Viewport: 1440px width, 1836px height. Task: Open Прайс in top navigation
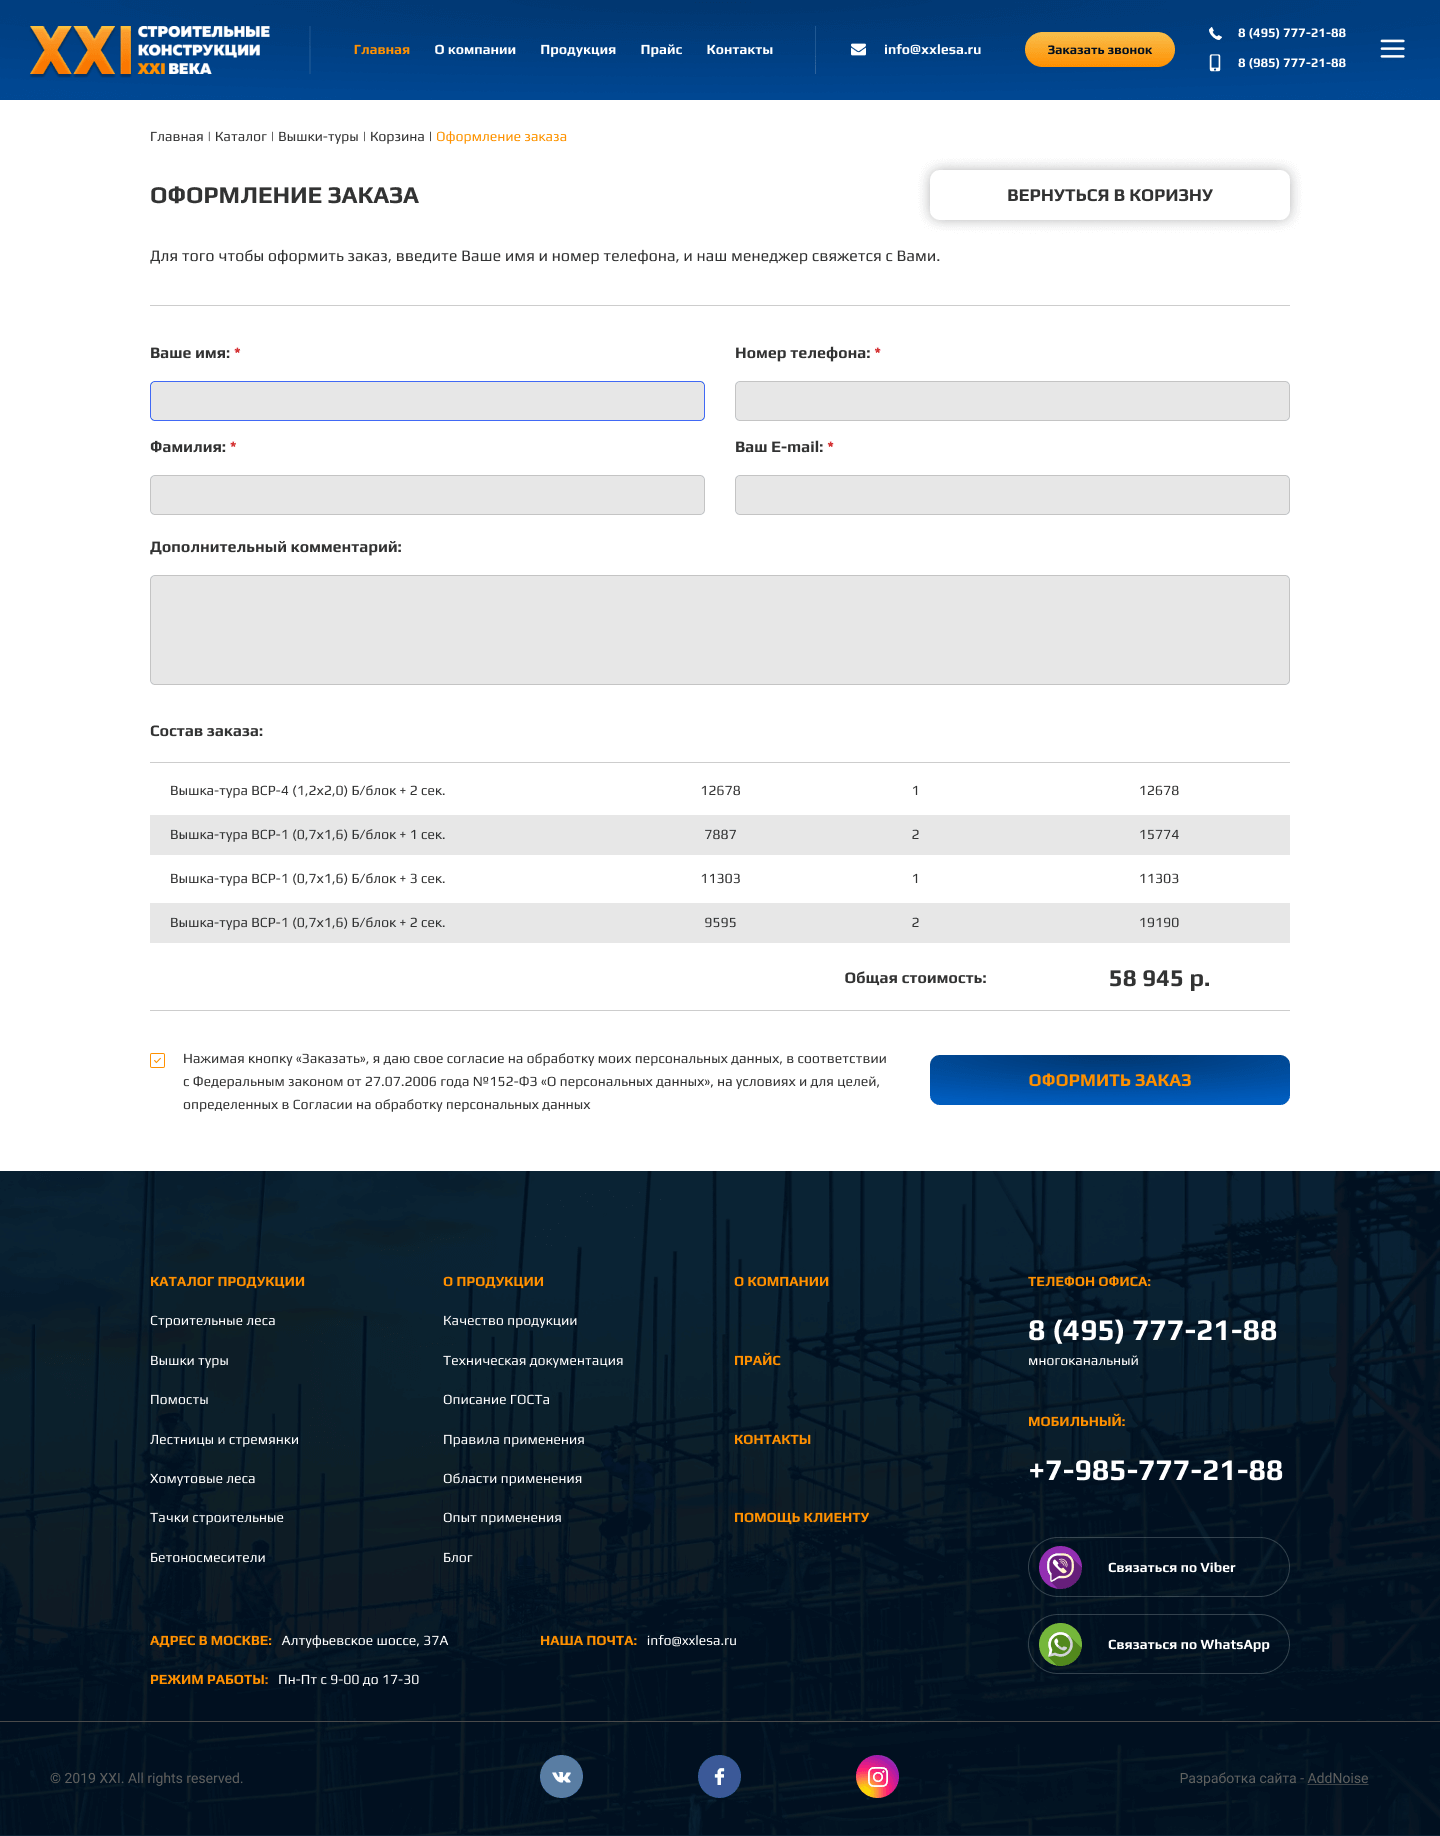661,50
